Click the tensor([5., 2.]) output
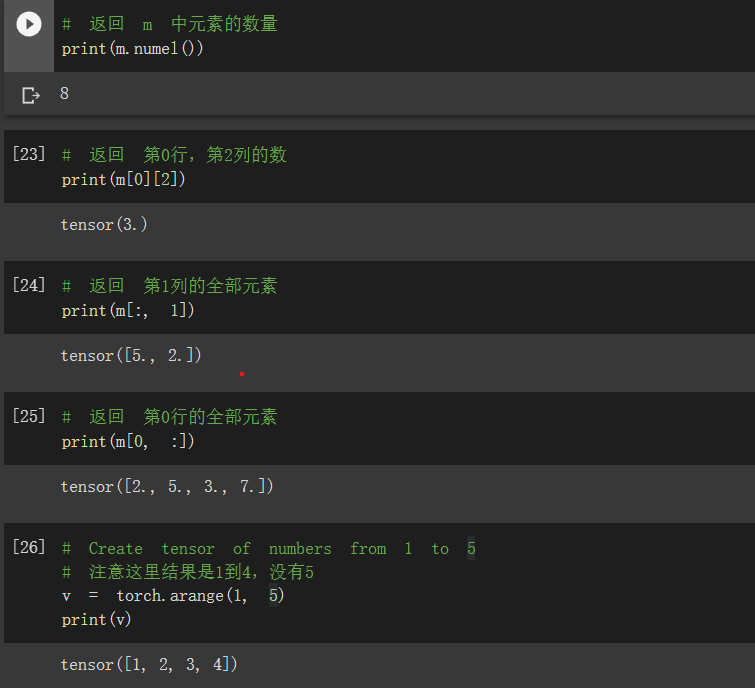 click(131, 356)
